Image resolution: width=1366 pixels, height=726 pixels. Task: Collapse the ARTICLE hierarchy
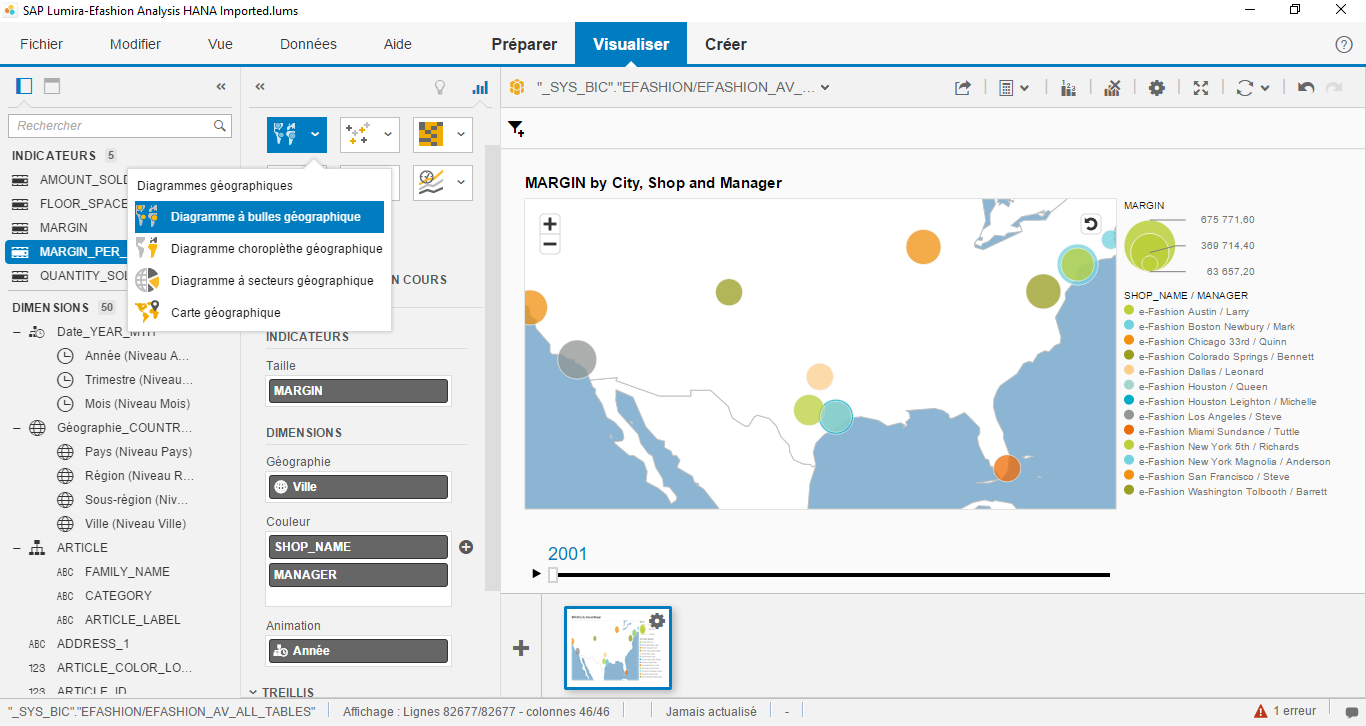[x=17, y=548]
